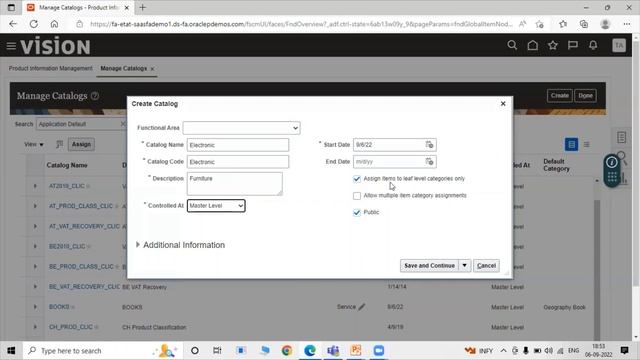640x360 pixels.
Task: Open the Start Date calendar picker
Action: click(429, 144)
